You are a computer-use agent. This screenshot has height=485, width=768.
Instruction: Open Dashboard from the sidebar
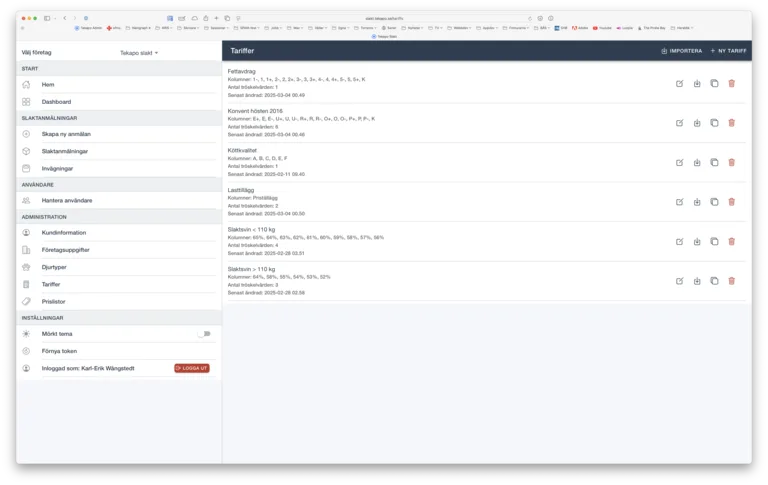119,102
